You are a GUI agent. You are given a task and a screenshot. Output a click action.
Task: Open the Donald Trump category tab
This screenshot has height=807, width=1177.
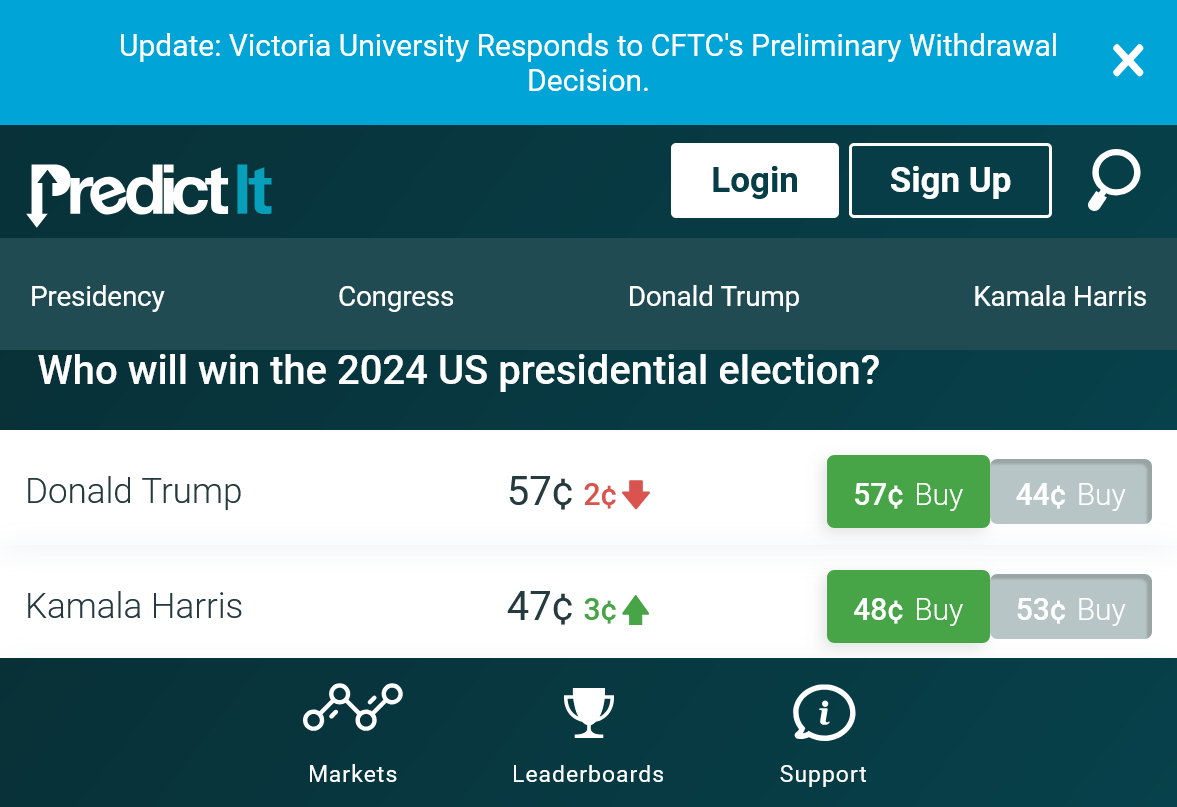(x=714, y=297)
